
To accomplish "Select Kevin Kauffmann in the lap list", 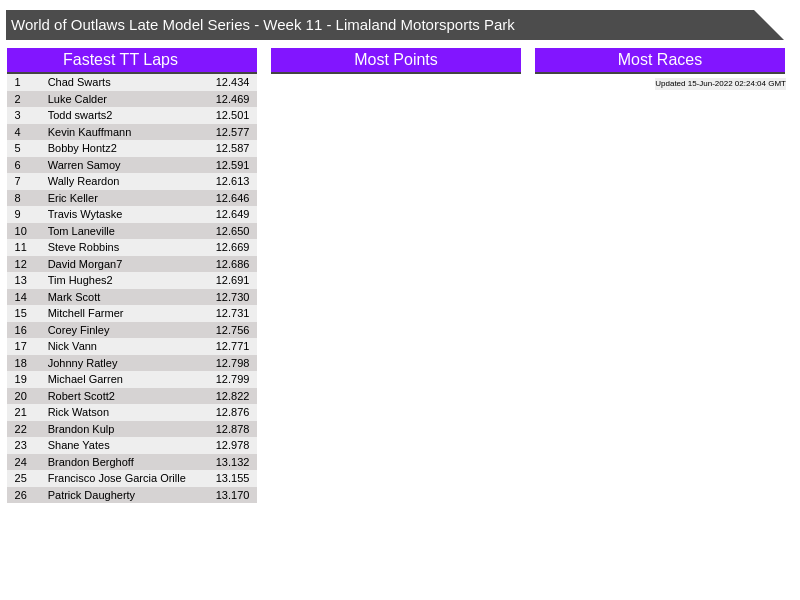I will (89, 132).
